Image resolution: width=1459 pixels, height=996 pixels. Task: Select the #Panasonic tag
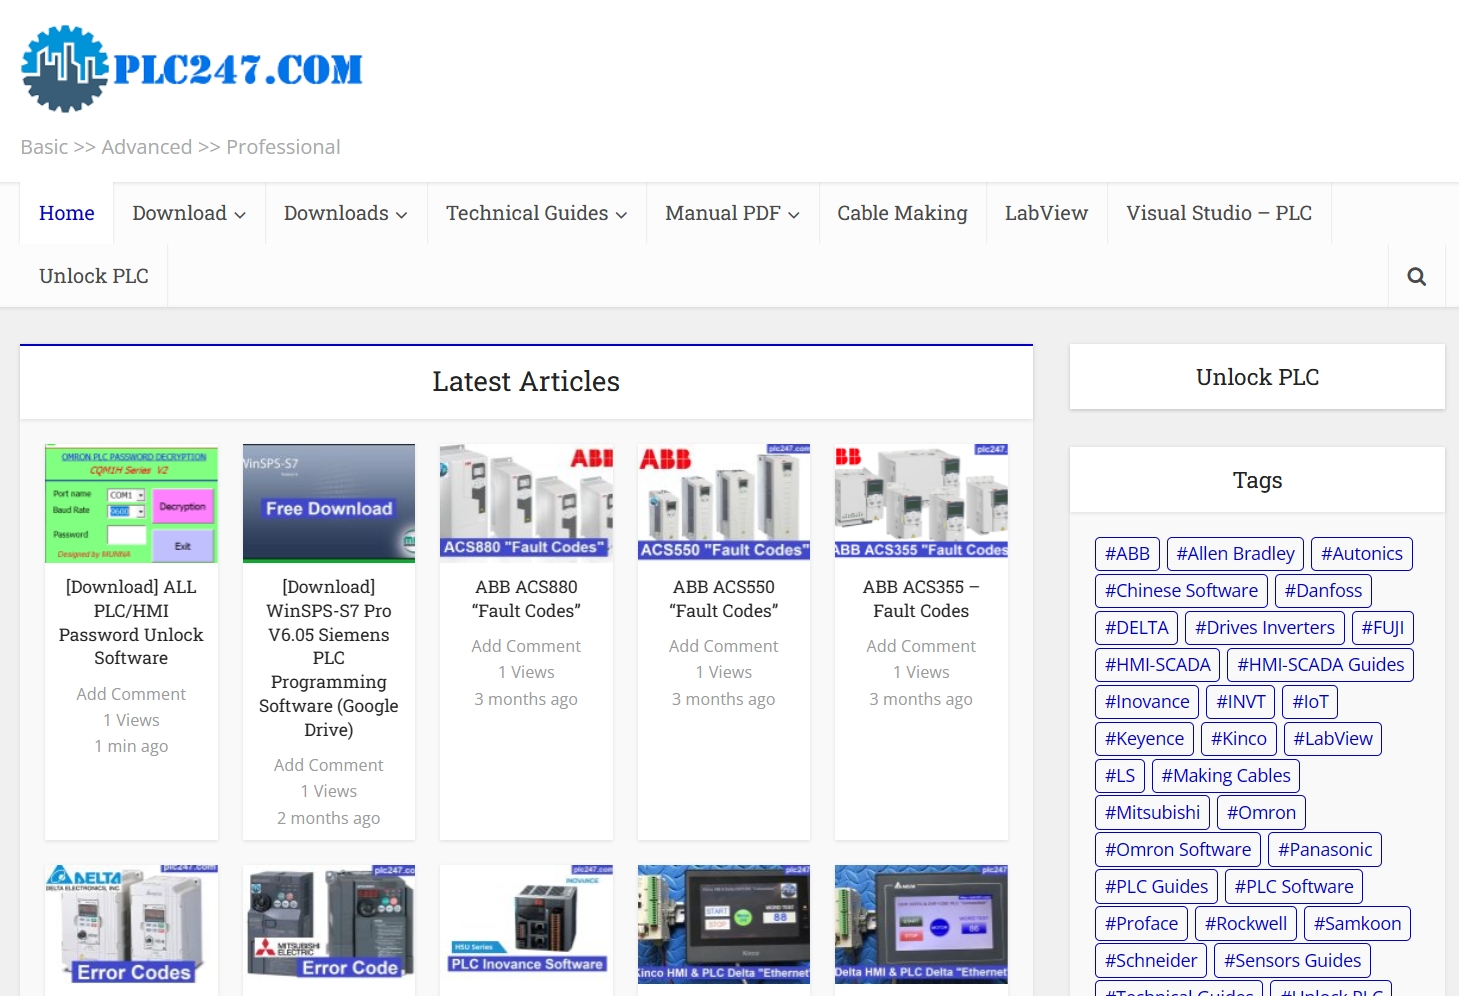(x=1325, y=850)
